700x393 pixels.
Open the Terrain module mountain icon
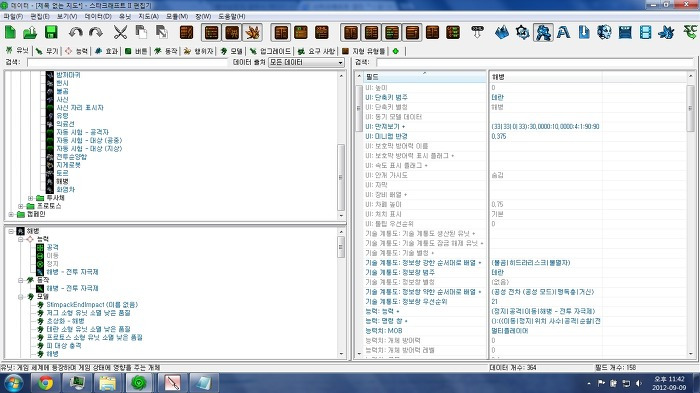502,33
